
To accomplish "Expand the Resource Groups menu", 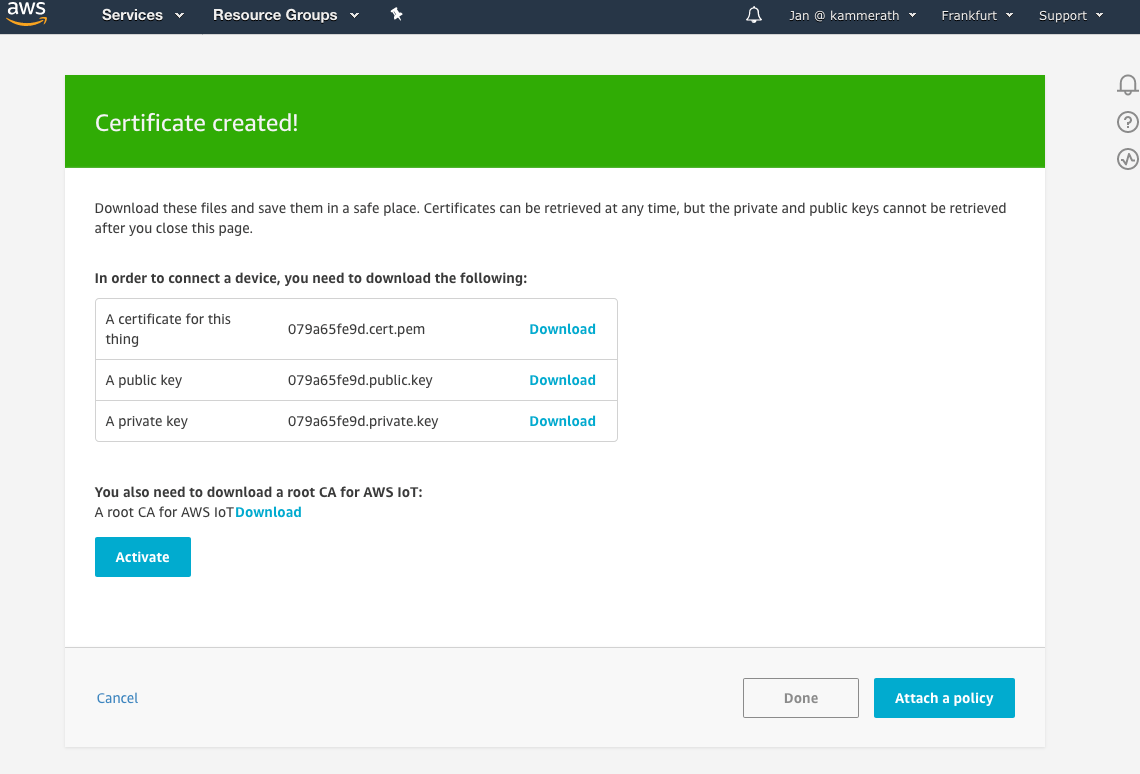I will (286, 15).
